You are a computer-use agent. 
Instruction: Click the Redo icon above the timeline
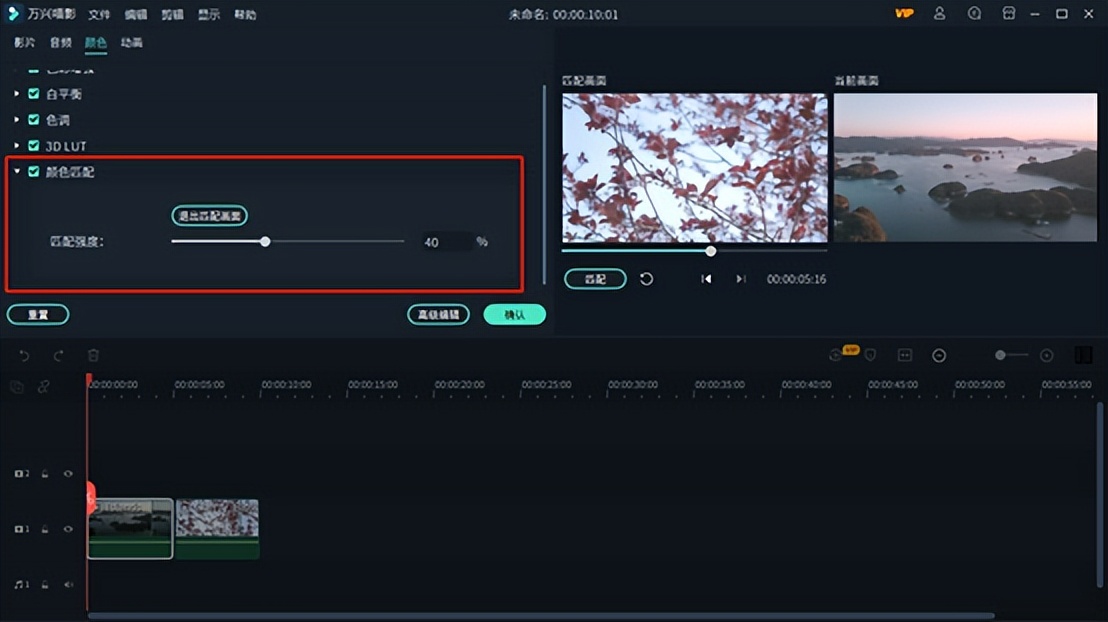(57, 355)
